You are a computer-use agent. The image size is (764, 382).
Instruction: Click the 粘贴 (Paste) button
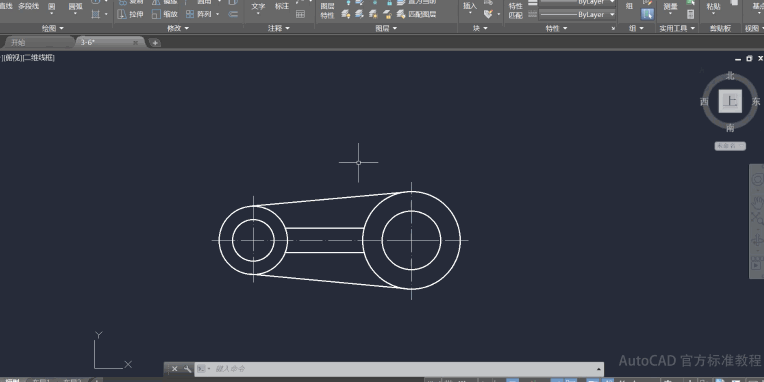(713, 7)
